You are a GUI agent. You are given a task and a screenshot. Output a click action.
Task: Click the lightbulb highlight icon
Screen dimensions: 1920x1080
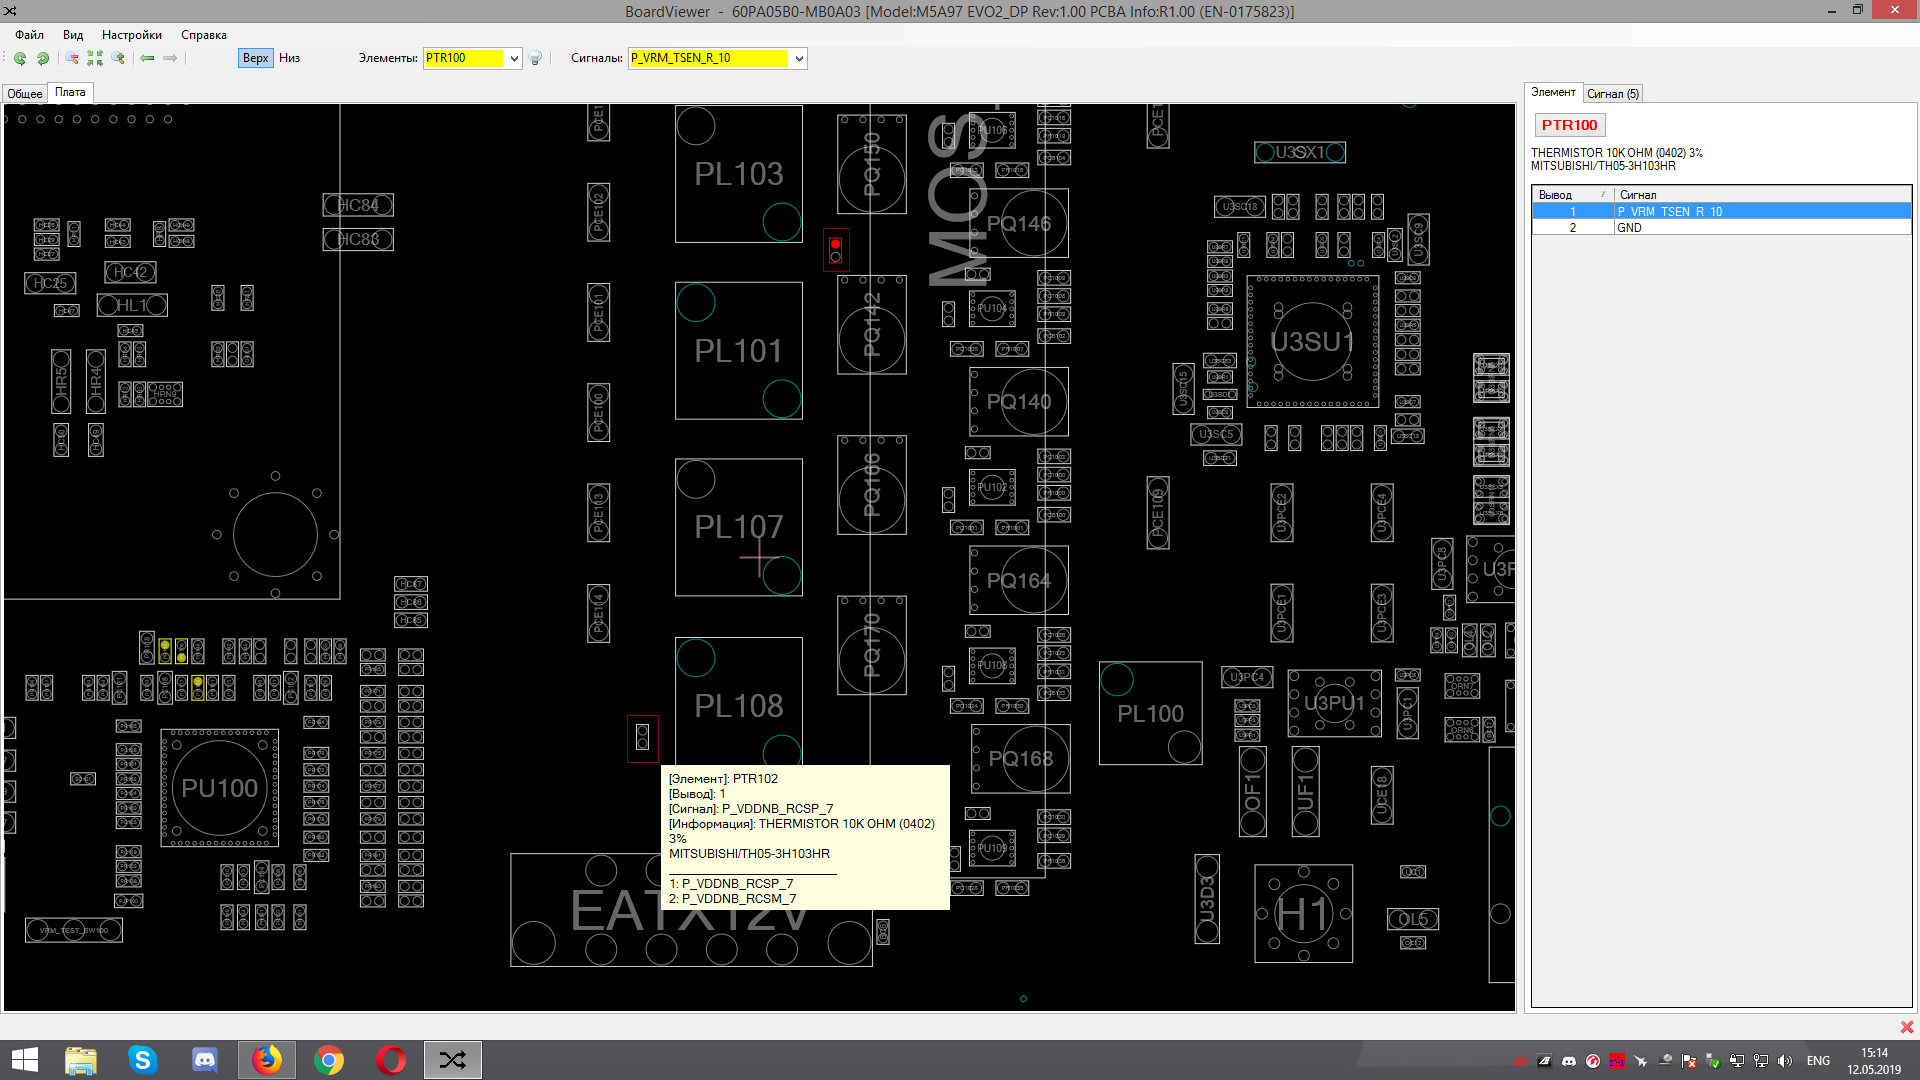(535, 58)
